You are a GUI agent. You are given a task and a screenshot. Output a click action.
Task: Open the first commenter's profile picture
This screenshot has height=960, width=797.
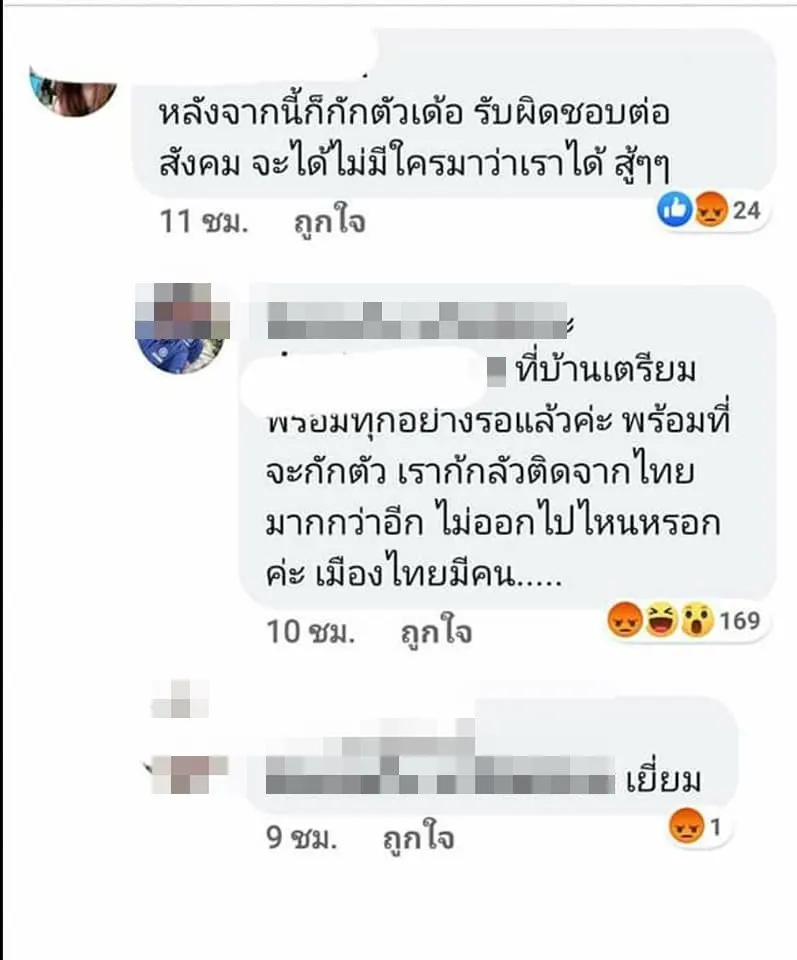pyautogui.click(x=73, y=92)
